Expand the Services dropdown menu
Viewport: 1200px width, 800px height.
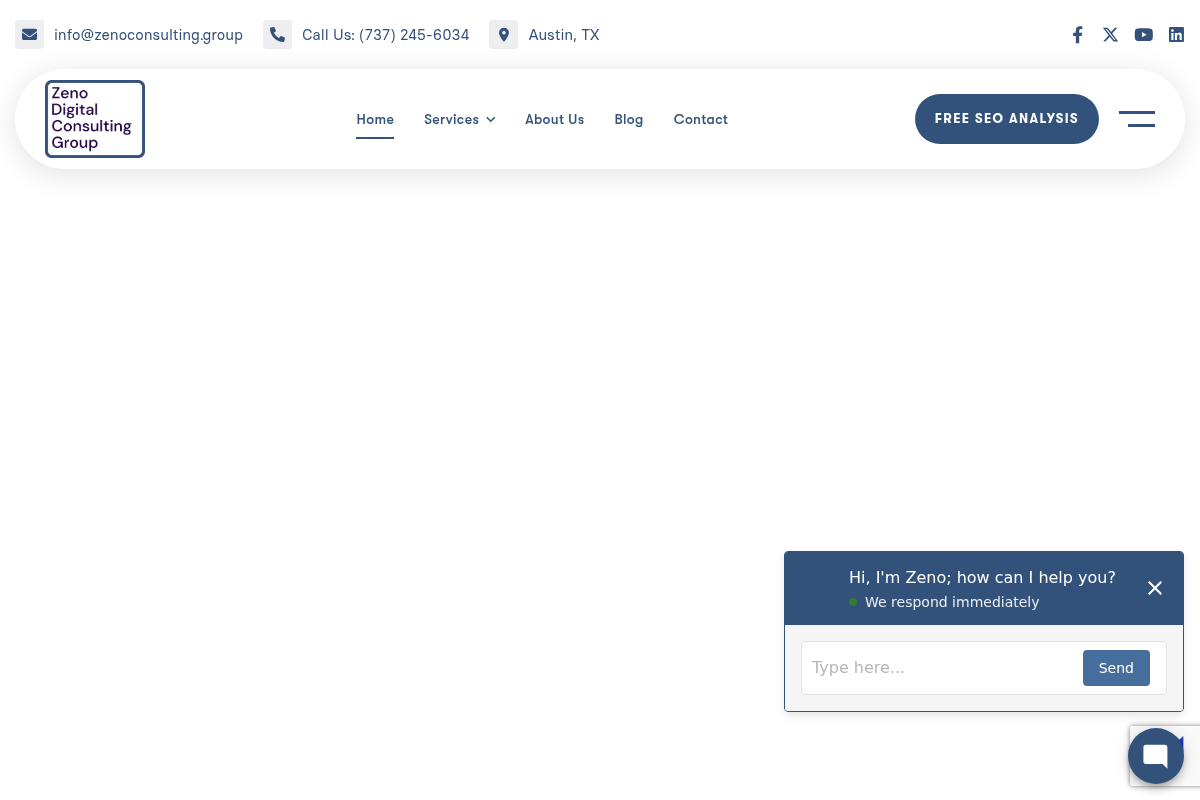[459, 119]
